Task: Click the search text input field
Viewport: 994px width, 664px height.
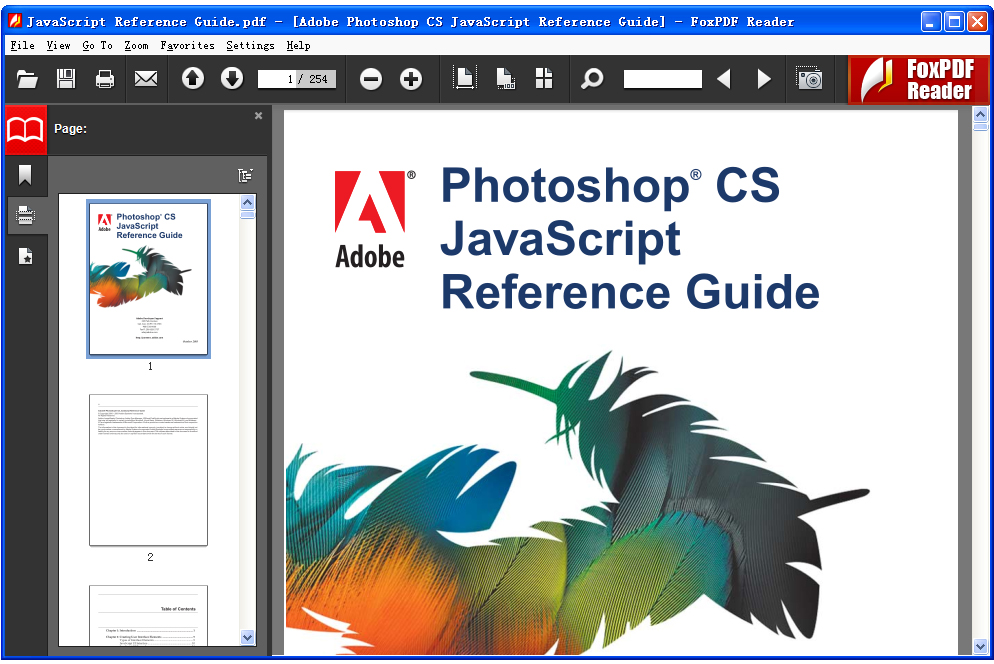Action: click(x=662, y=79)
